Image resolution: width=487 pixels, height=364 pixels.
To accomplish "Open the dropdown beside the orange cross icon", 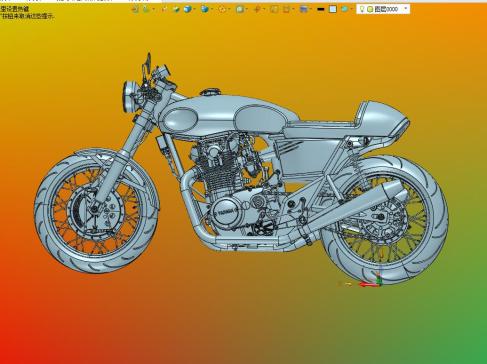I will click(264, 9).
